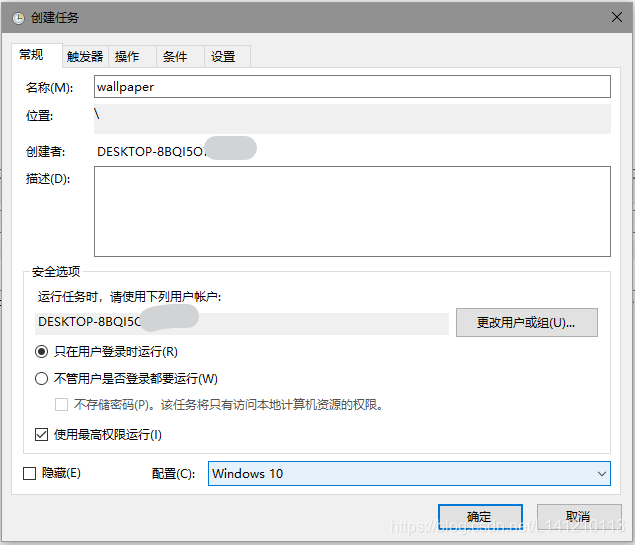Click the task scheduler clock icon in title bar
The width and height of the screenshot is (635, 545).
point(18,18)
